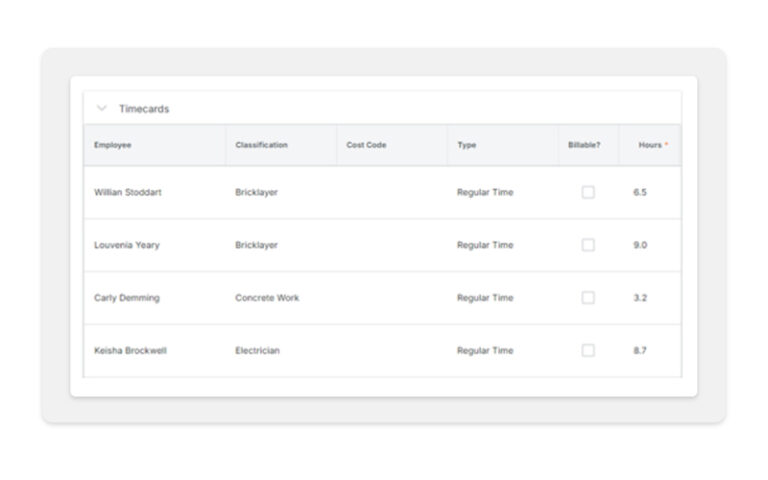Edit the 8.7 hours value

pyautogui.click(x=640, y=351)
